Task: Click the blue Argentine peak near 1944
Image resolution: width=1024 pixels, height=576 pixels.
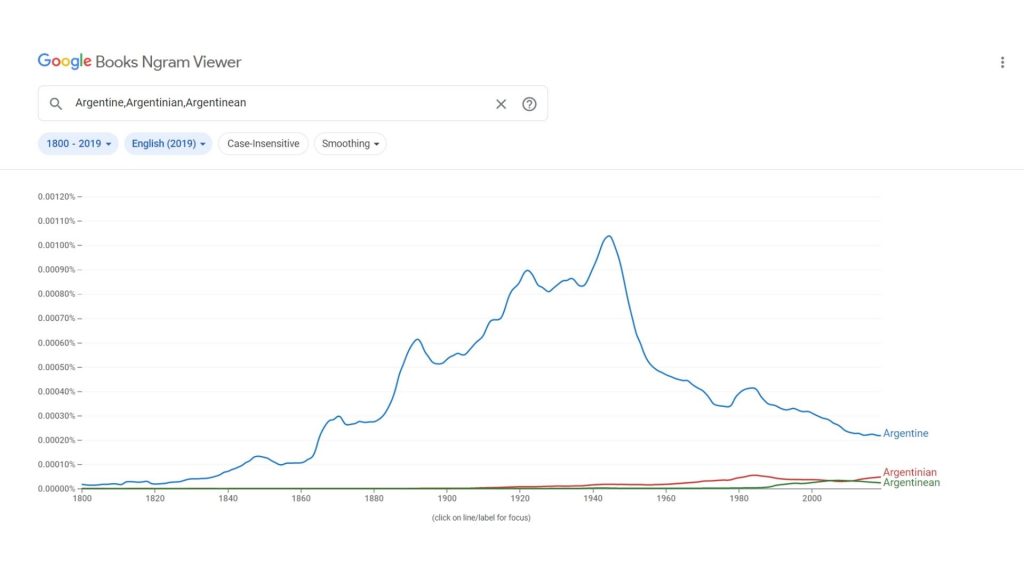Action: pyautogui.click(x=608, y=237)
